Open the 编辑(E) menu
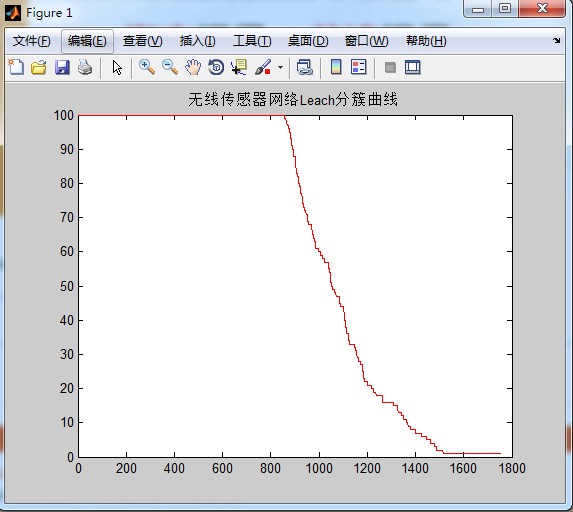Screen dimensions: 573x512 [87, 41]
